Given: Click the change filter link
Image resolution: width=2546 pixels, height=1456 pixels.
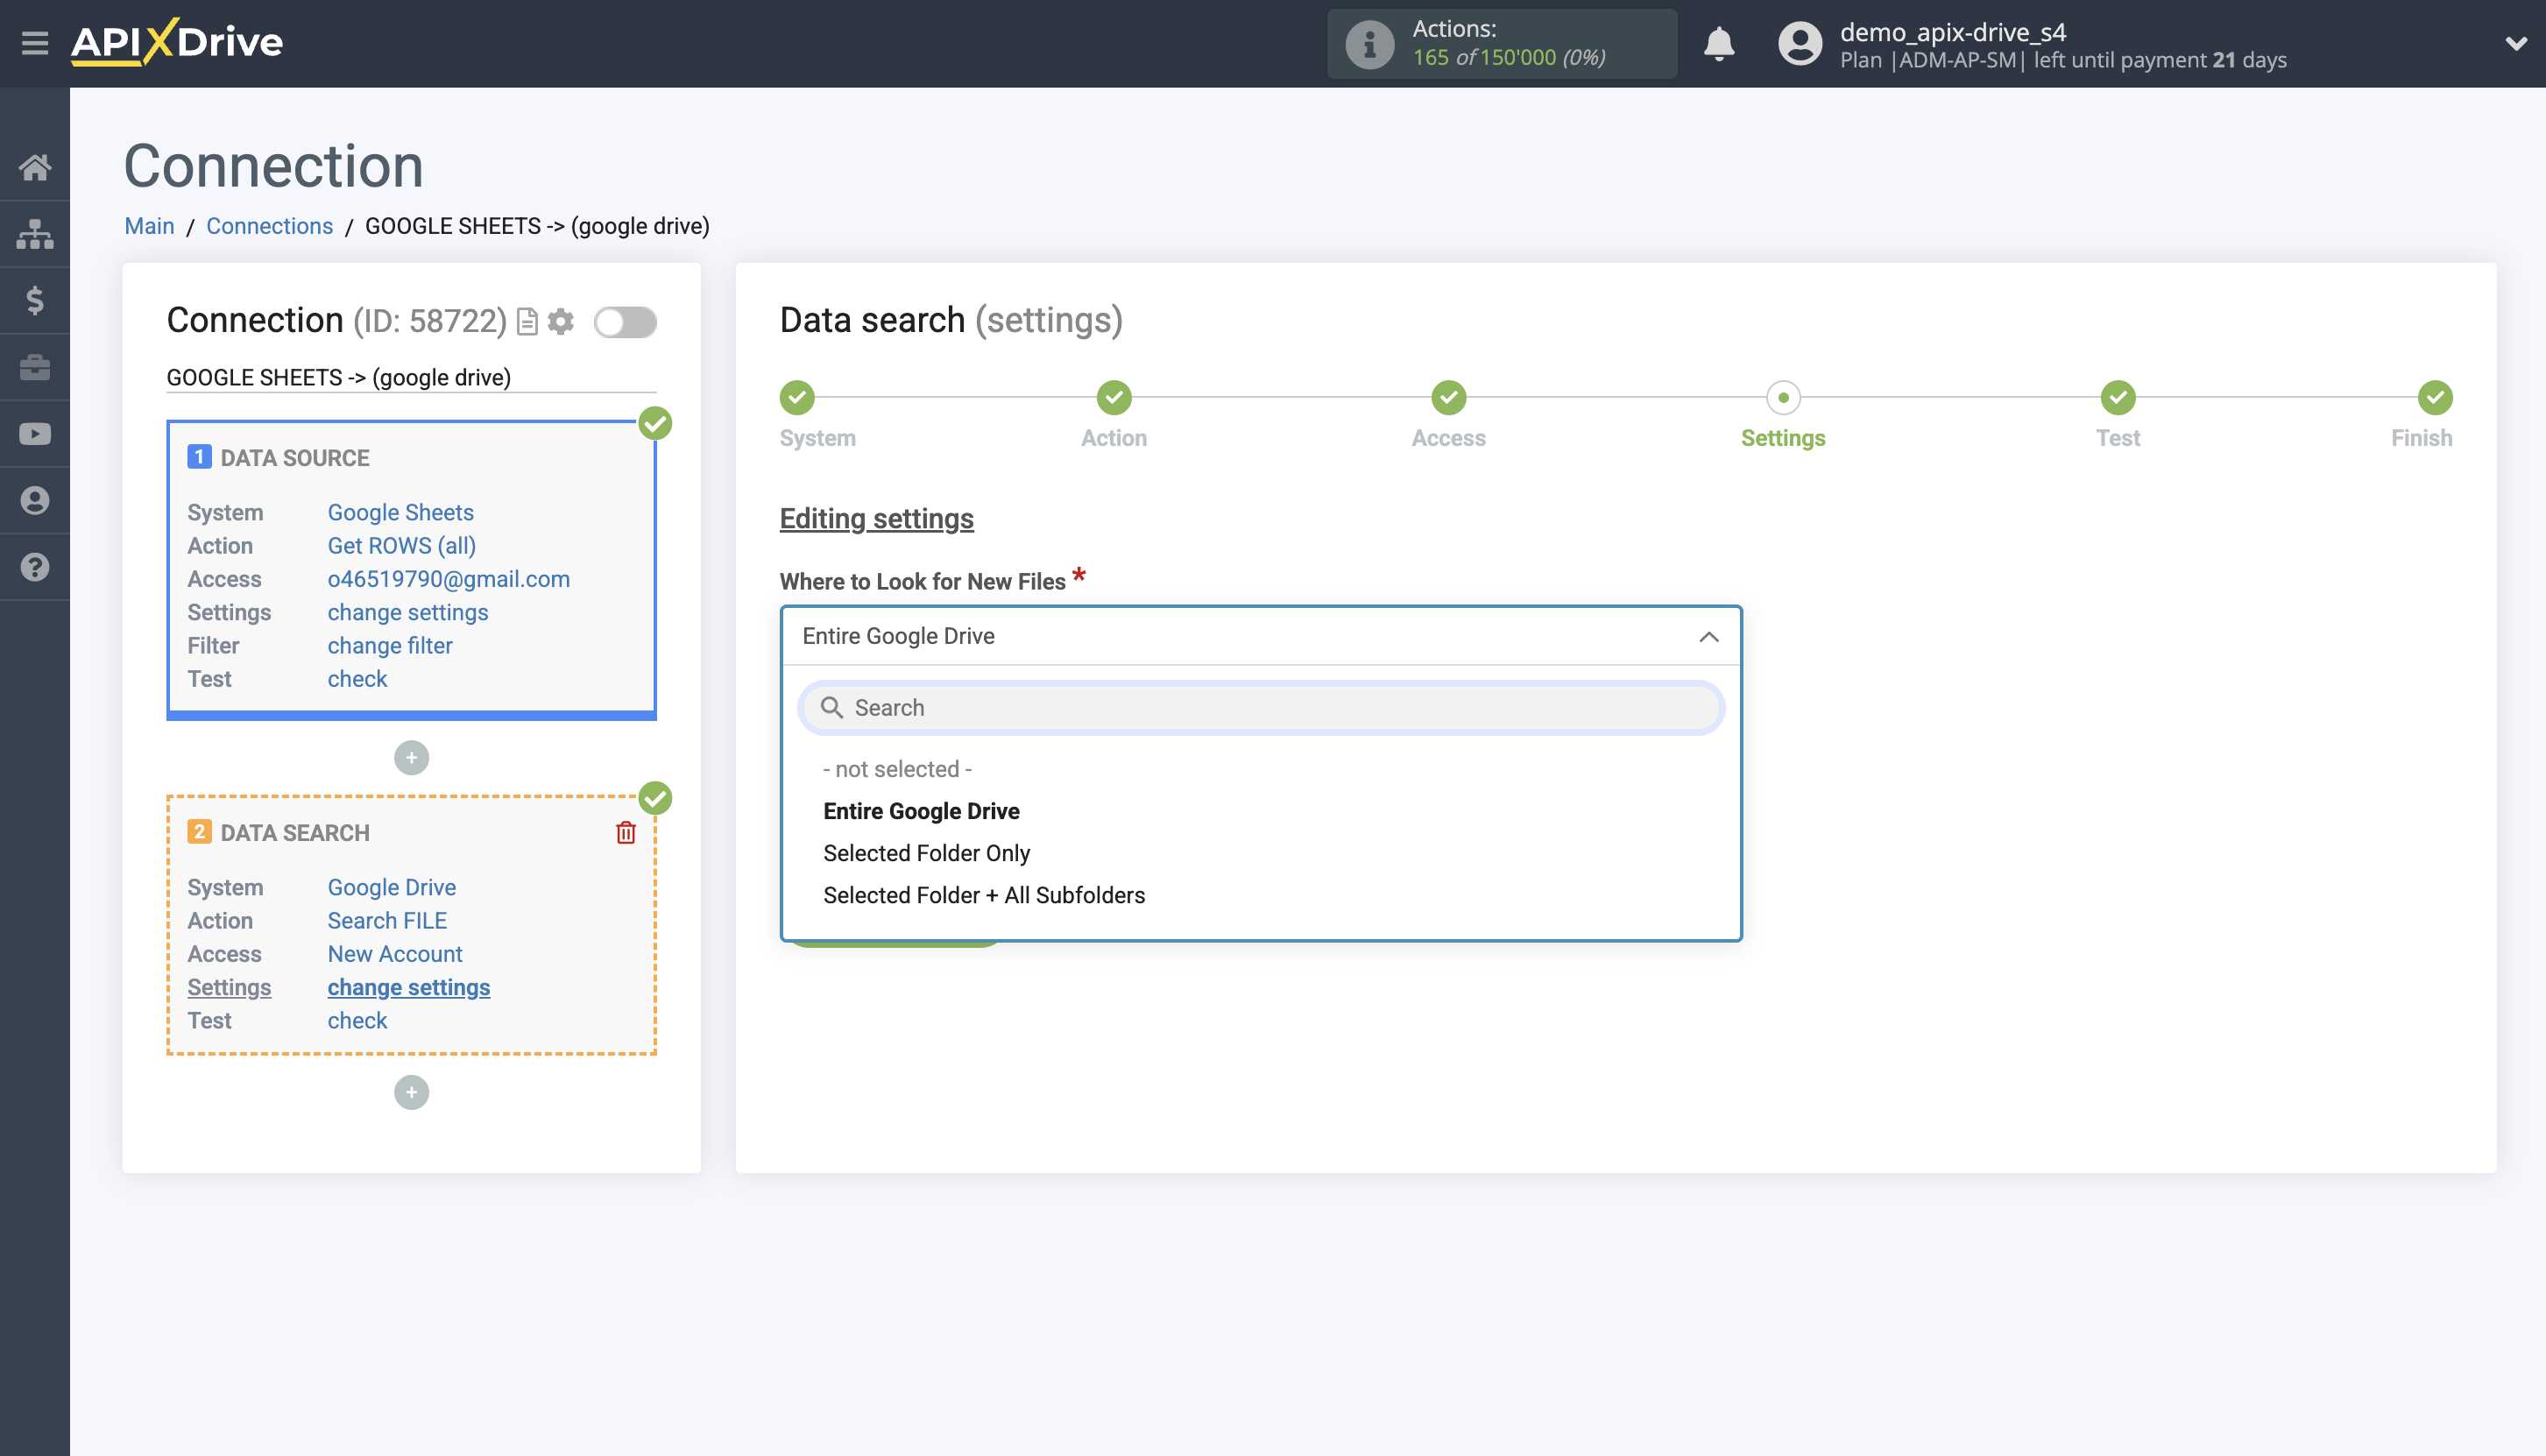Looking at the screenshot, I should pos(389,646).
